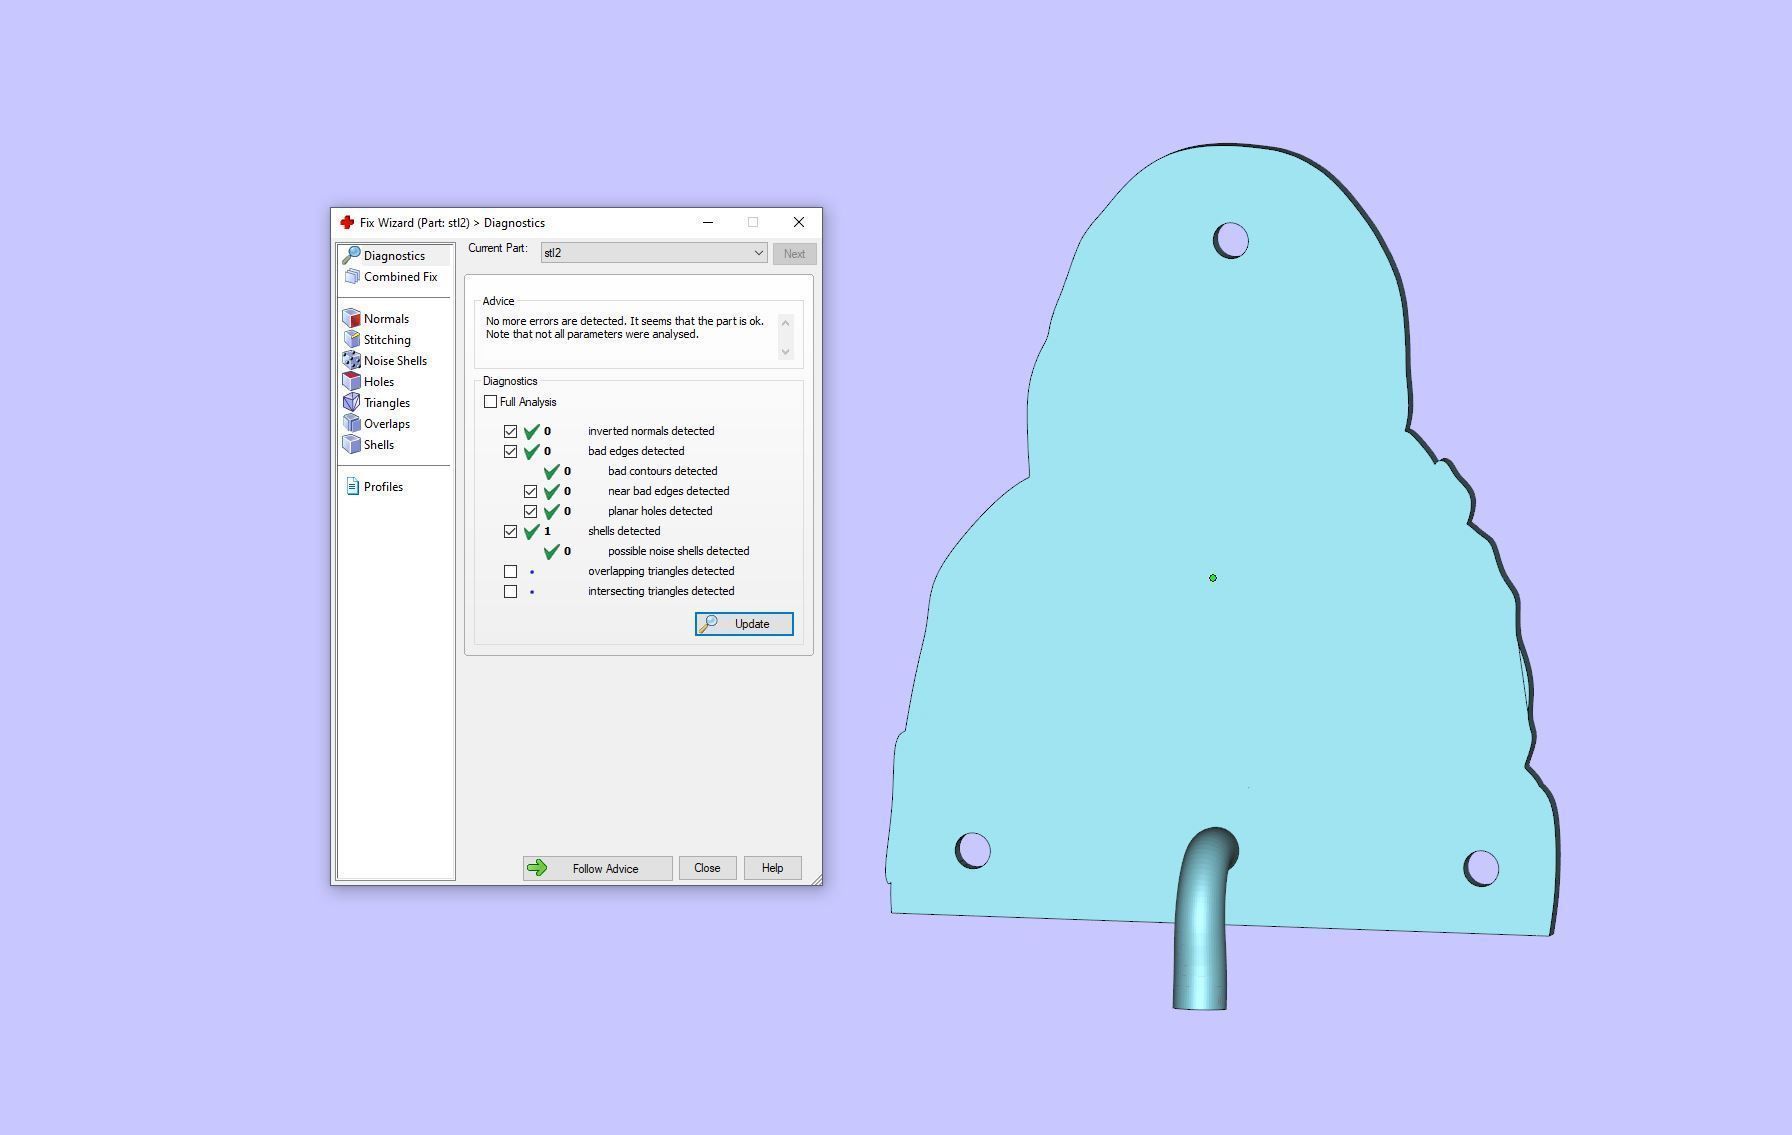Click the Shells cube icon
1792x1135 pixels.
[x=351, y=444]
